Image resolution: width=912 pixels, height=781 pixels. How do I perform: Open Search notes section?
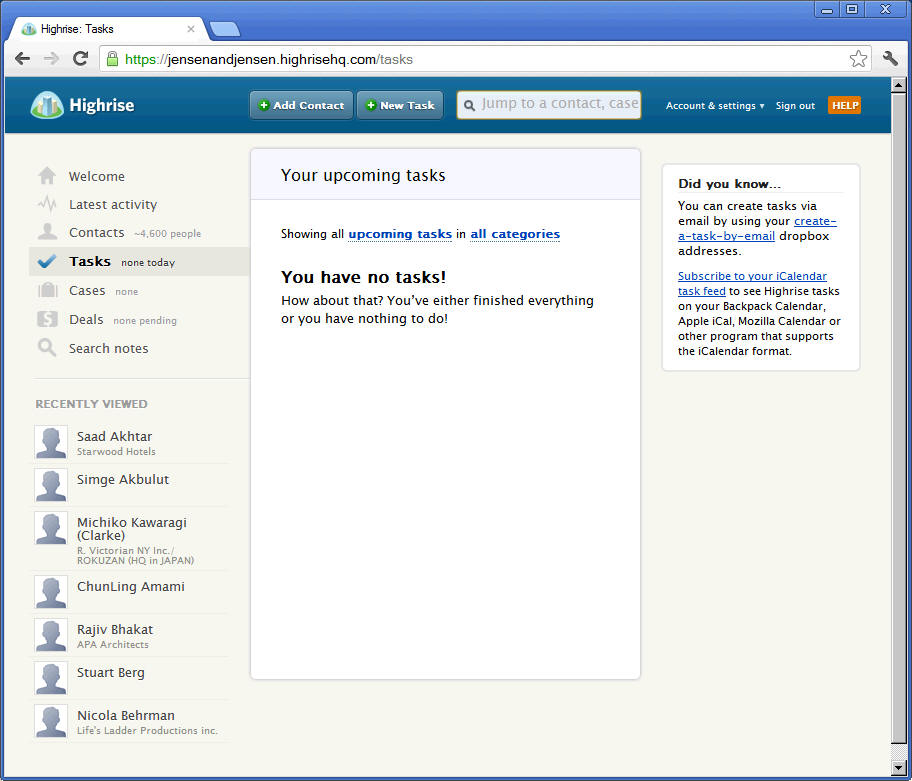coord(108,348)
